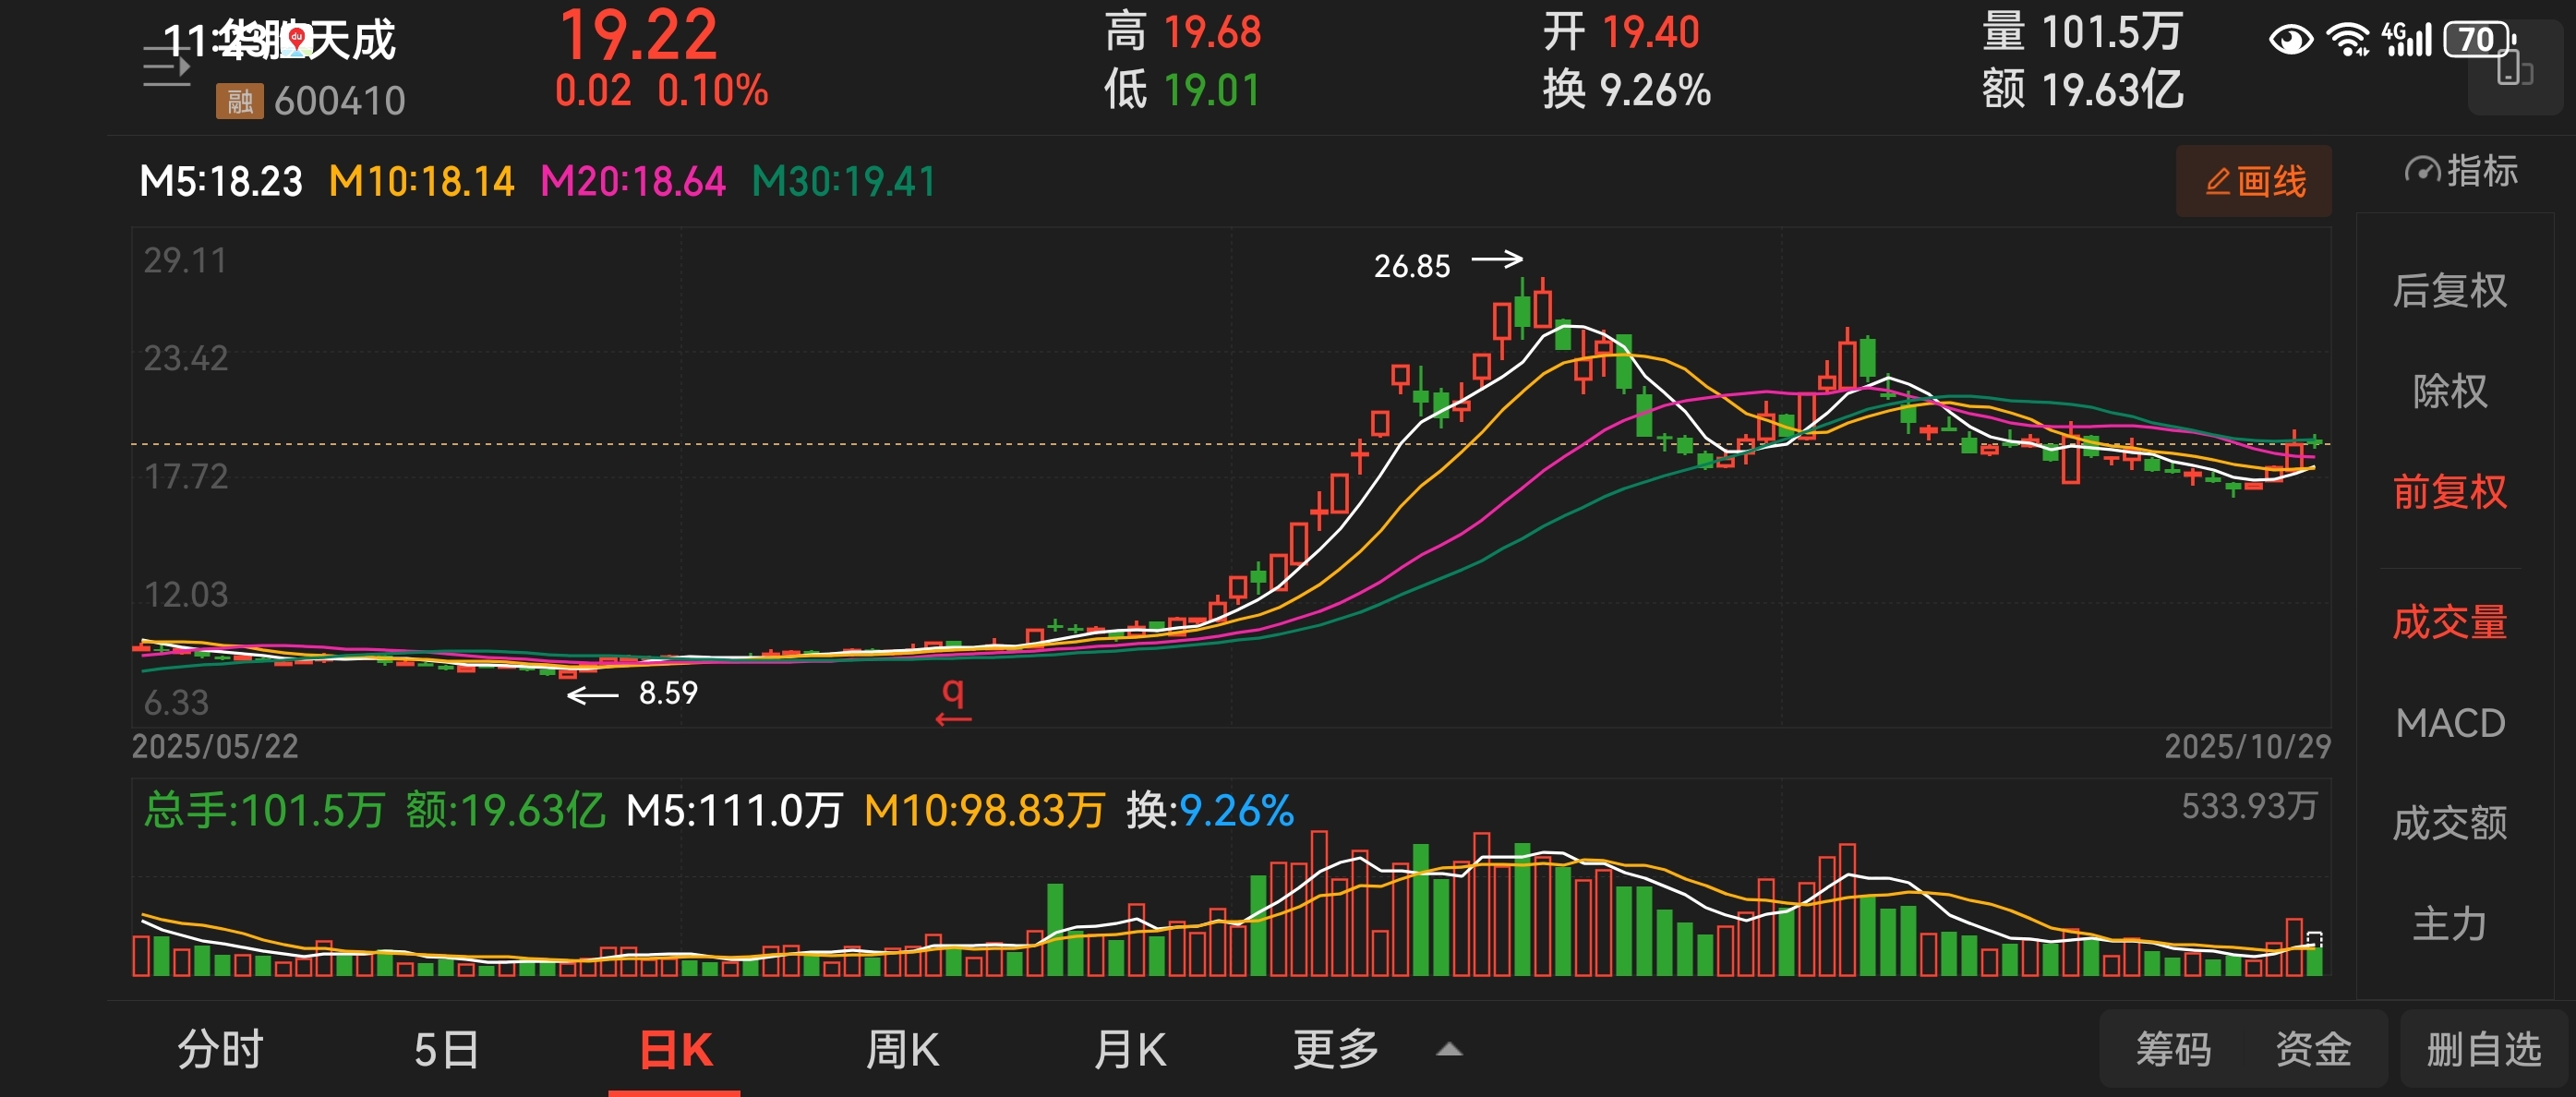
Task: Tap the eye status bar icon
Action: 2290,40
